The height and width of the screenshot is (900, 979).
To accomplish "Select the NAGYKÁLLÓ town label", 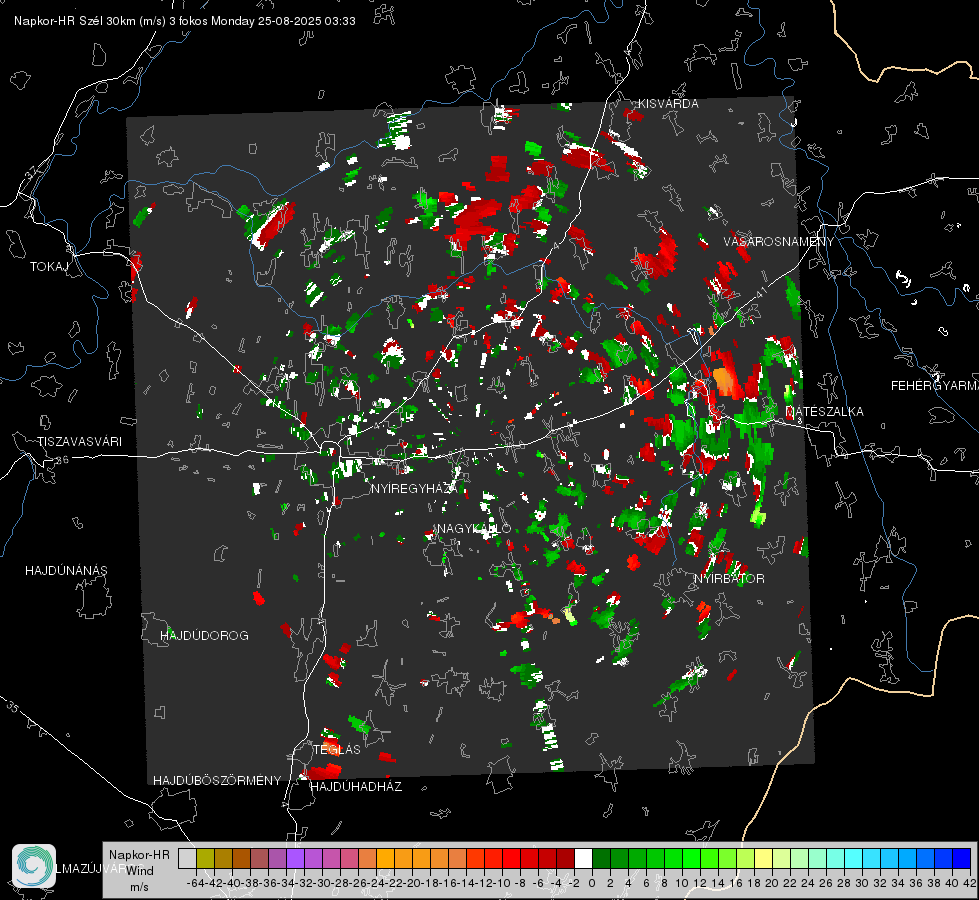I will [474, 528].
